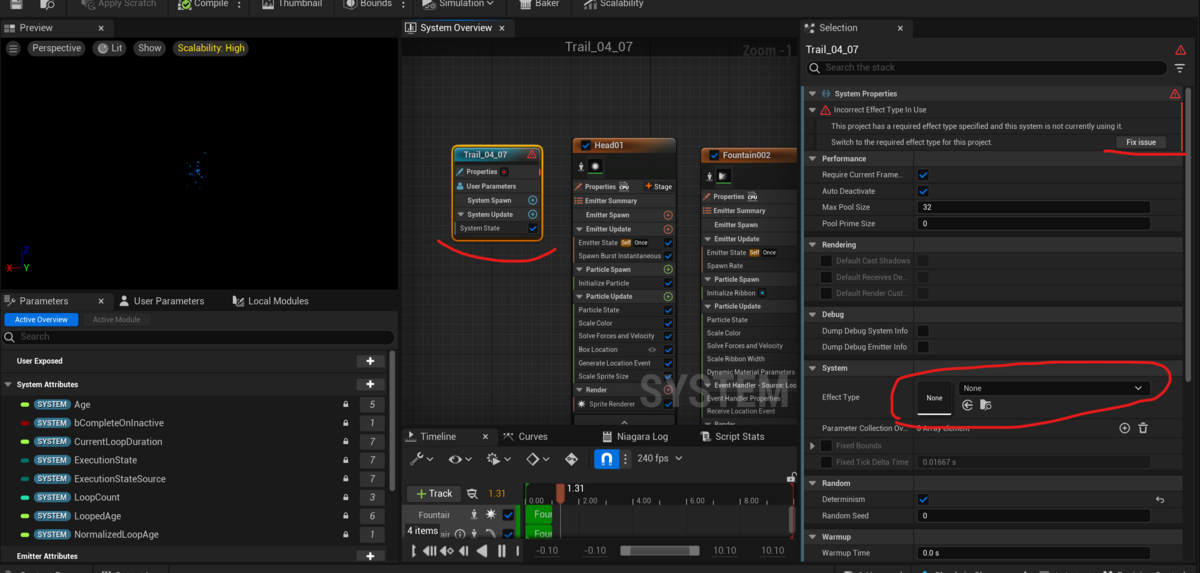1200x573 pixels.
Task: Add module to Head01 Particle Spawn
Action: point(668,269)
